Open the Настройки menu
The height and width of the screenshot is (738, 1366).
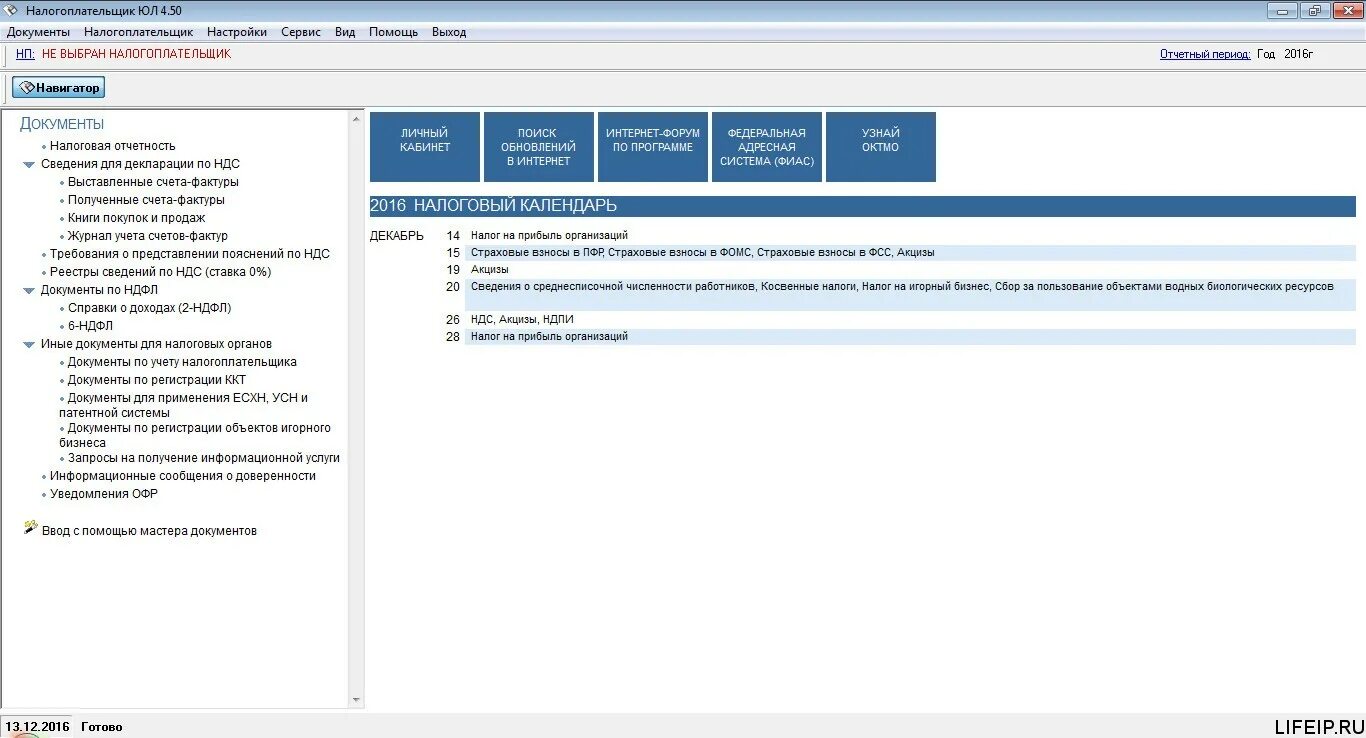click(237, 32)
